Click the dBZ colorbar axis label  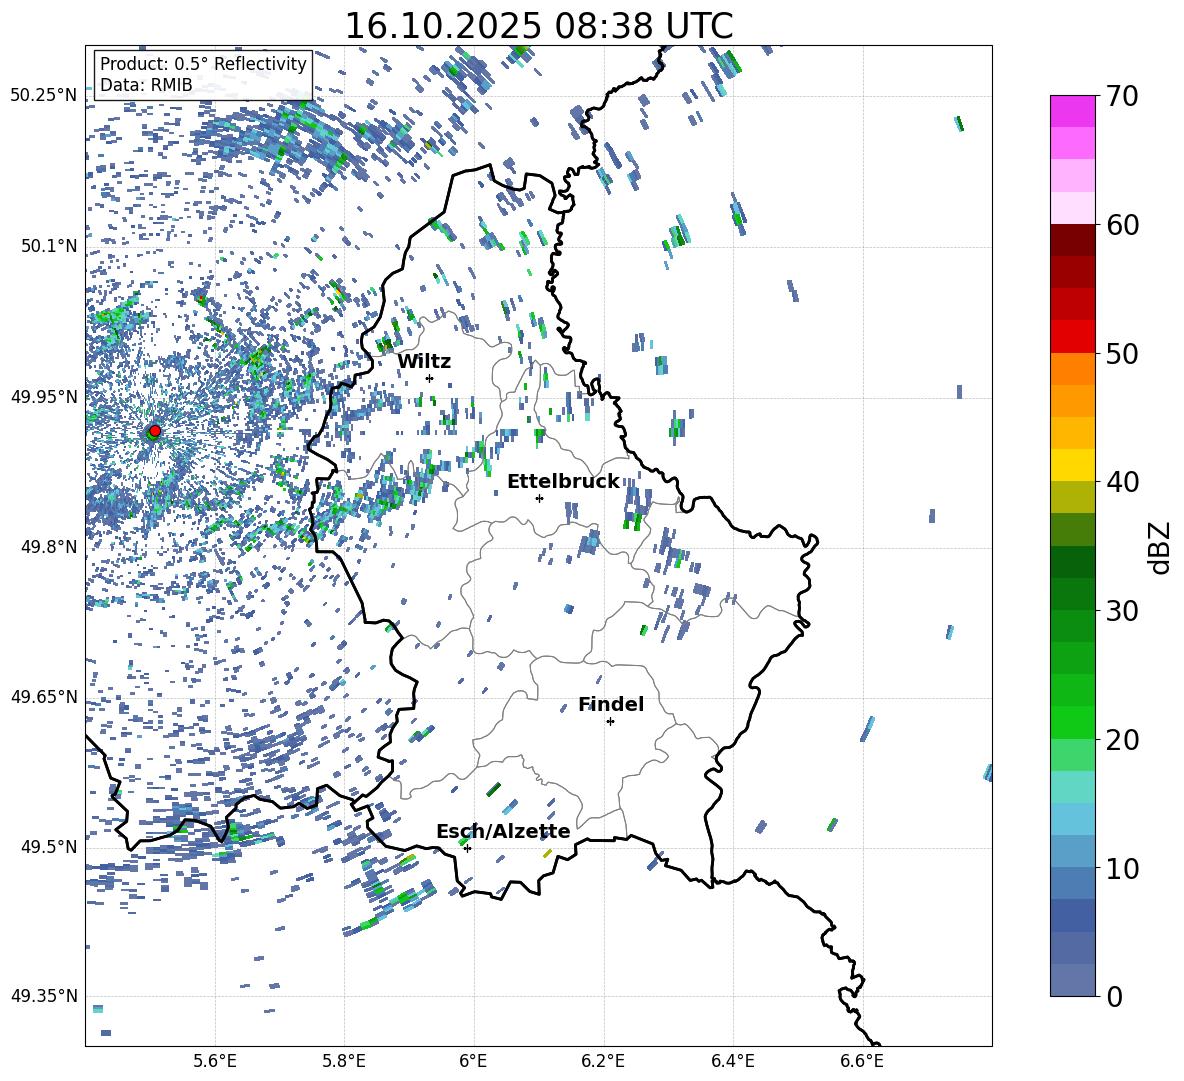click(1159, 547)
